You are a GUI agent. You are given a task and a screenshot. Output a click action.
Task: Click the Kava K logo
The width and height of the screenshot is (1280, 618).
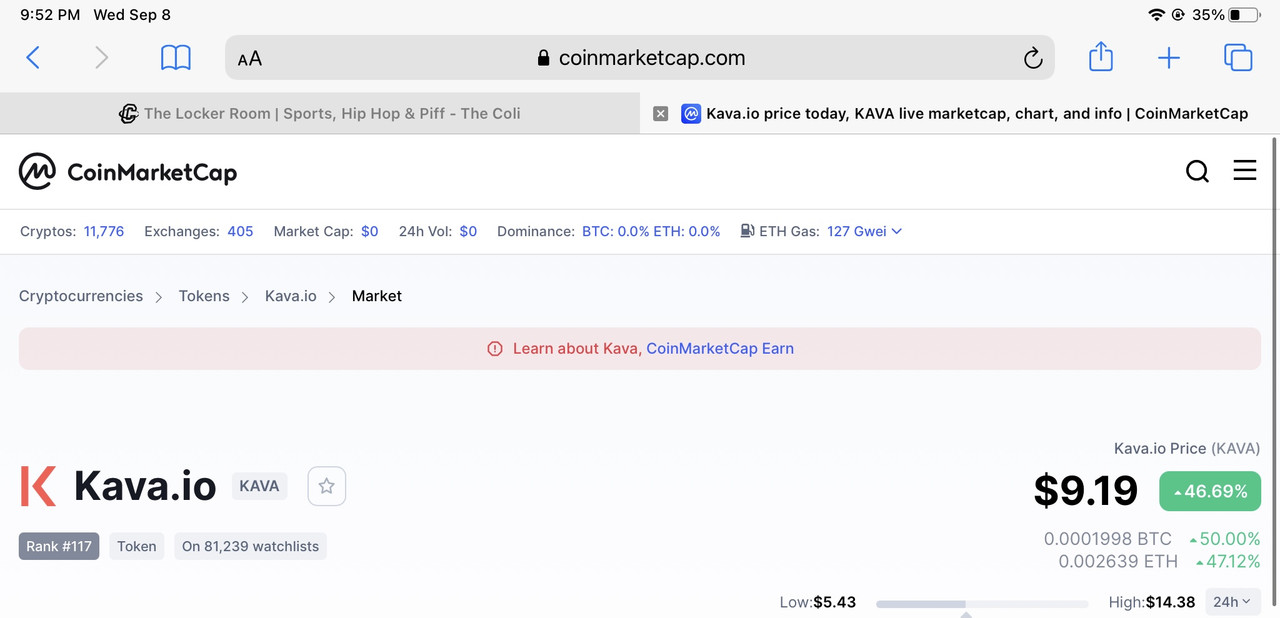[x=38, y=486]
